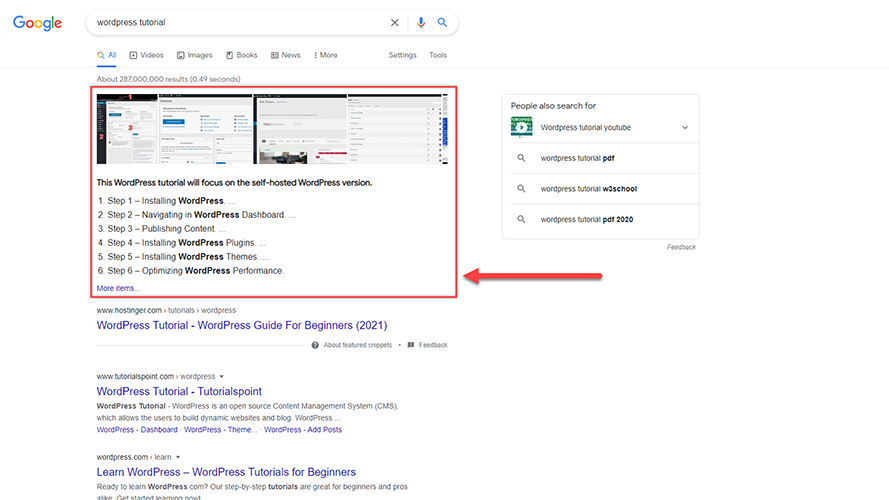Click 'Wordpress tutorial youtube' suggestion text
Viewport: 889px width, 500px height.
point(586,128)
